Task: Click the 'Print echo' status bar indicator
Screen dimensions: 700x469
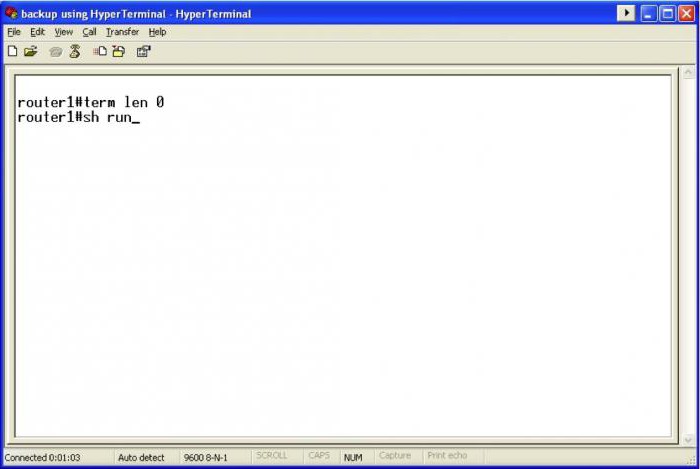Action: click(x=447, y=456)
